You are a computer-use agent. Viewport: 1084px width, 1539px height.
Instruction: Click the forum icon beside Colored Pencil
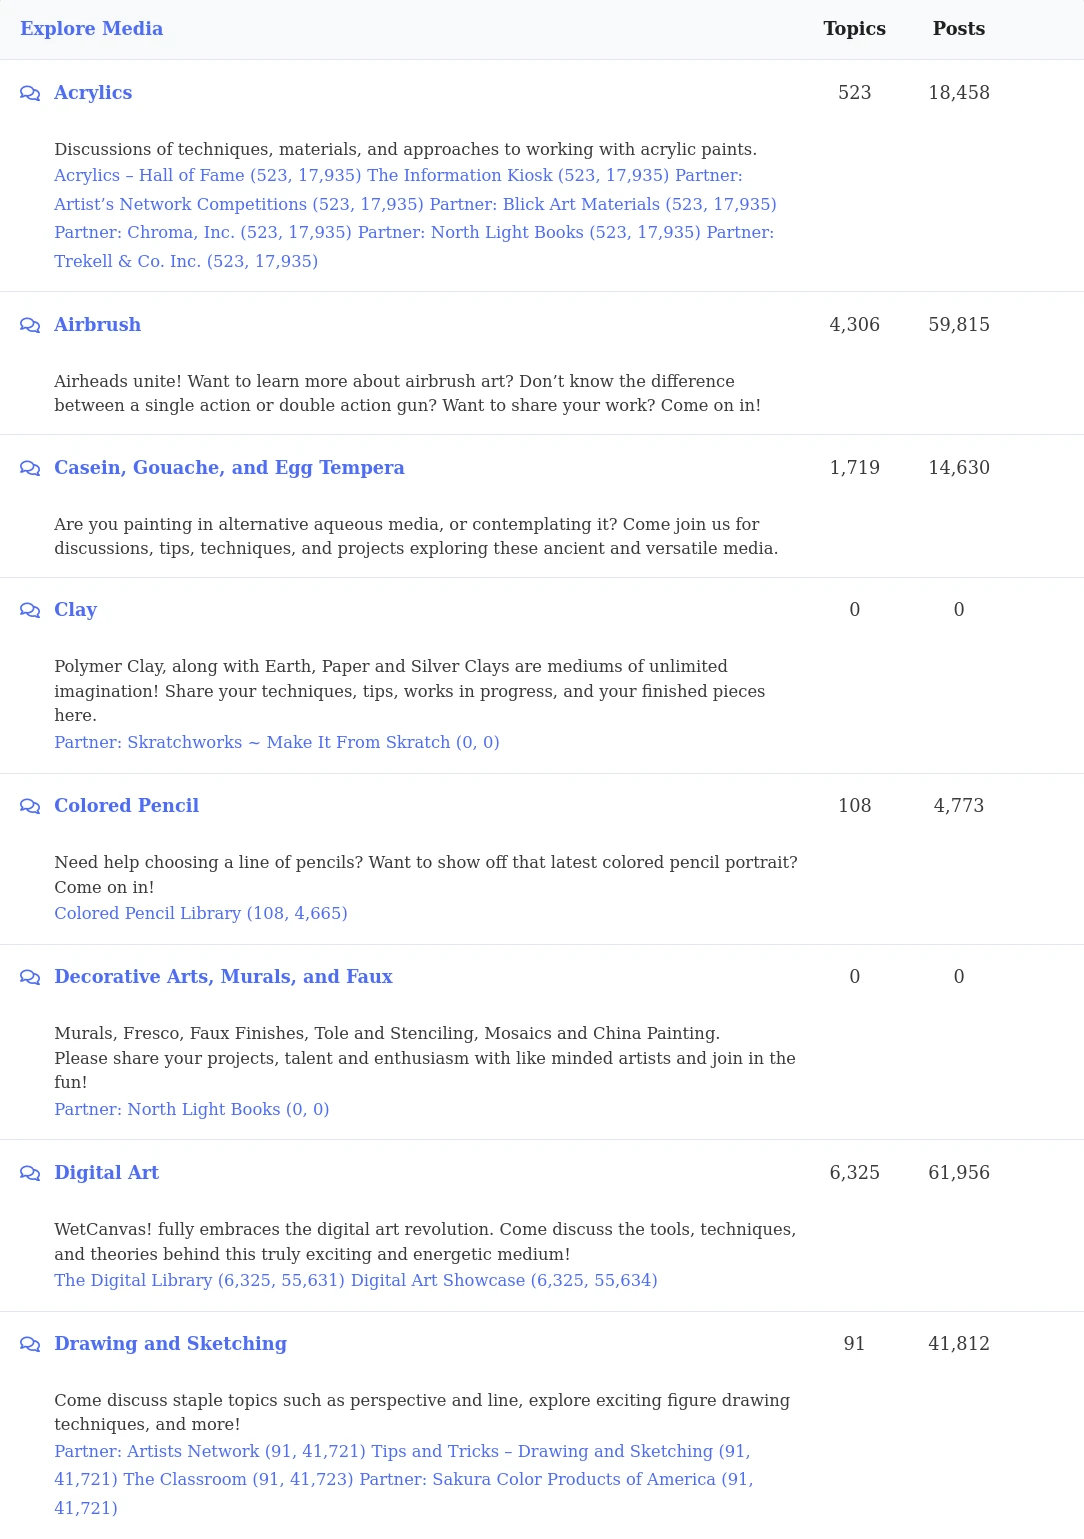coord(30,806)
